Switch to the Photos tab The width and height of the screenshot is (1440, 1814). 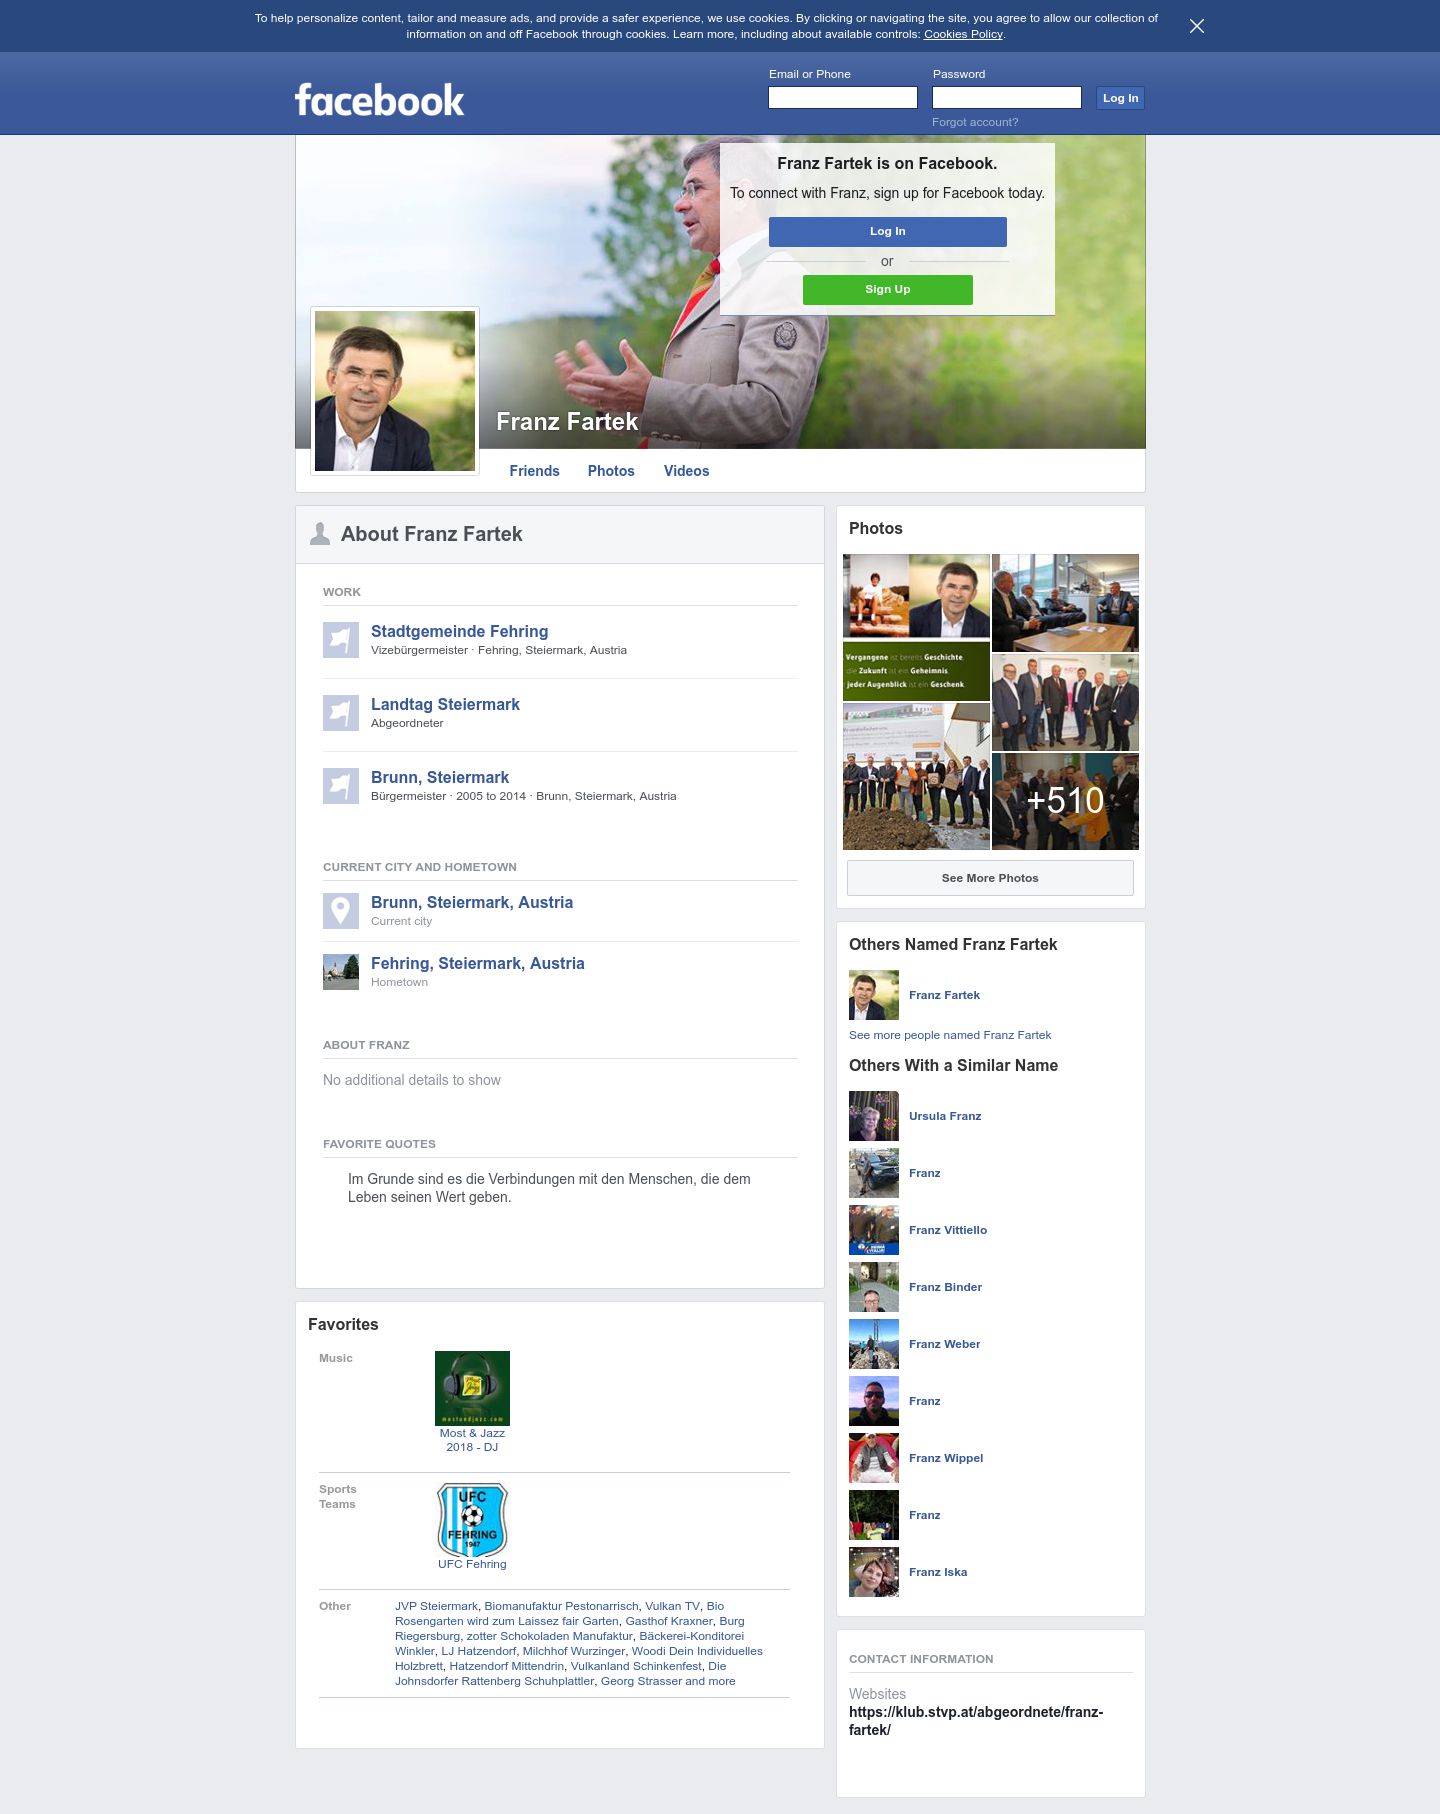tap(611, 471)
